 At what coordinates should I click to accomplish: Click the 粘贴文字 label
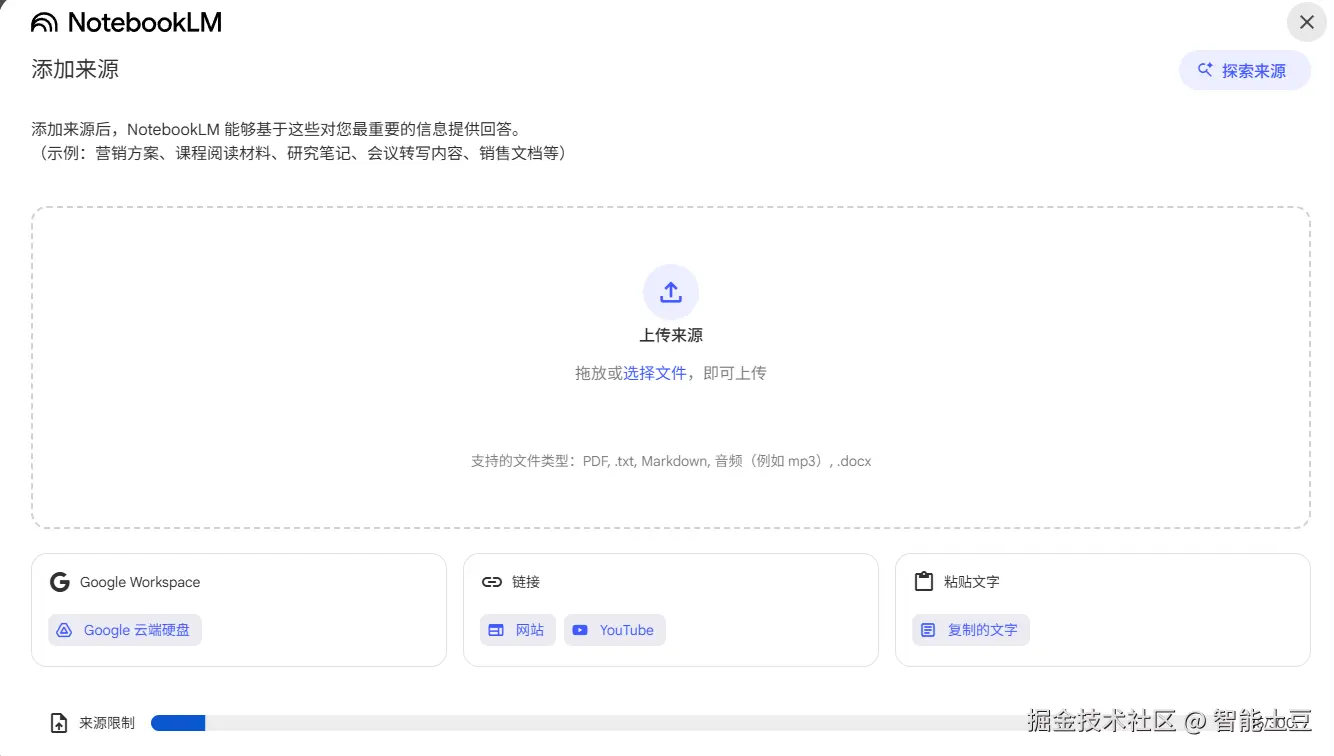[x=972, y=582]
